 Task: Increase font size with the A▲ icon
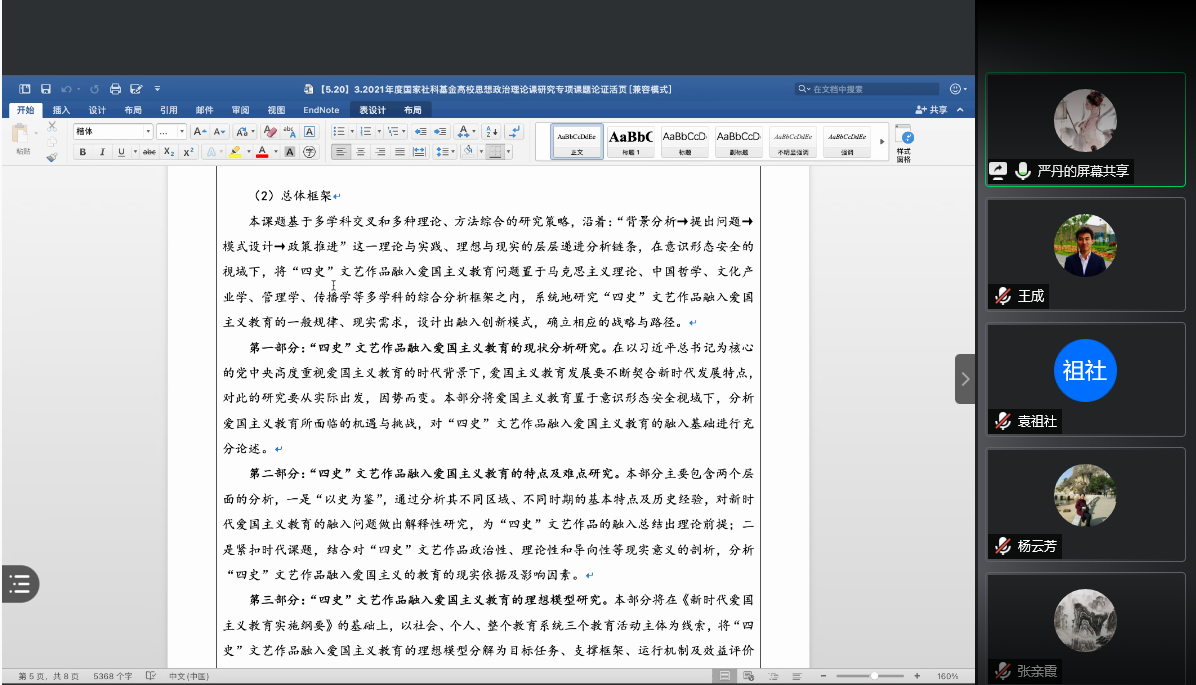(x=199, y=131)
